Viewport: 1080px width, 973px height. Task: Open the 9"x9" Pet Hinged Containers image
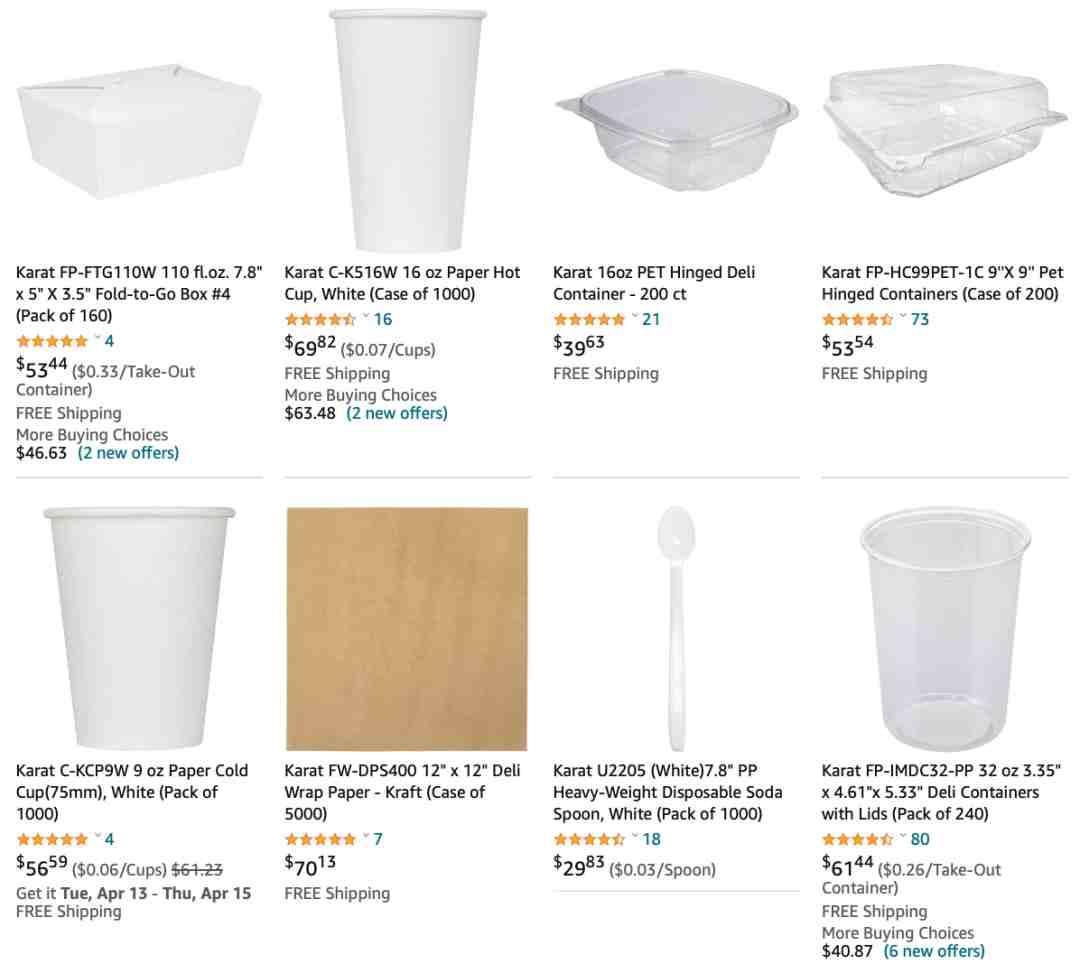pos(944,131)
